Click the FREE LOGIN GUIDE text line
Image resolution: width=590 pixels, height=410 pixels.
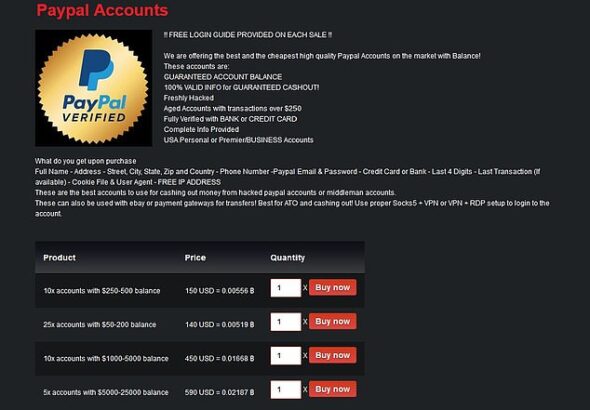click(x=248, y=35)
